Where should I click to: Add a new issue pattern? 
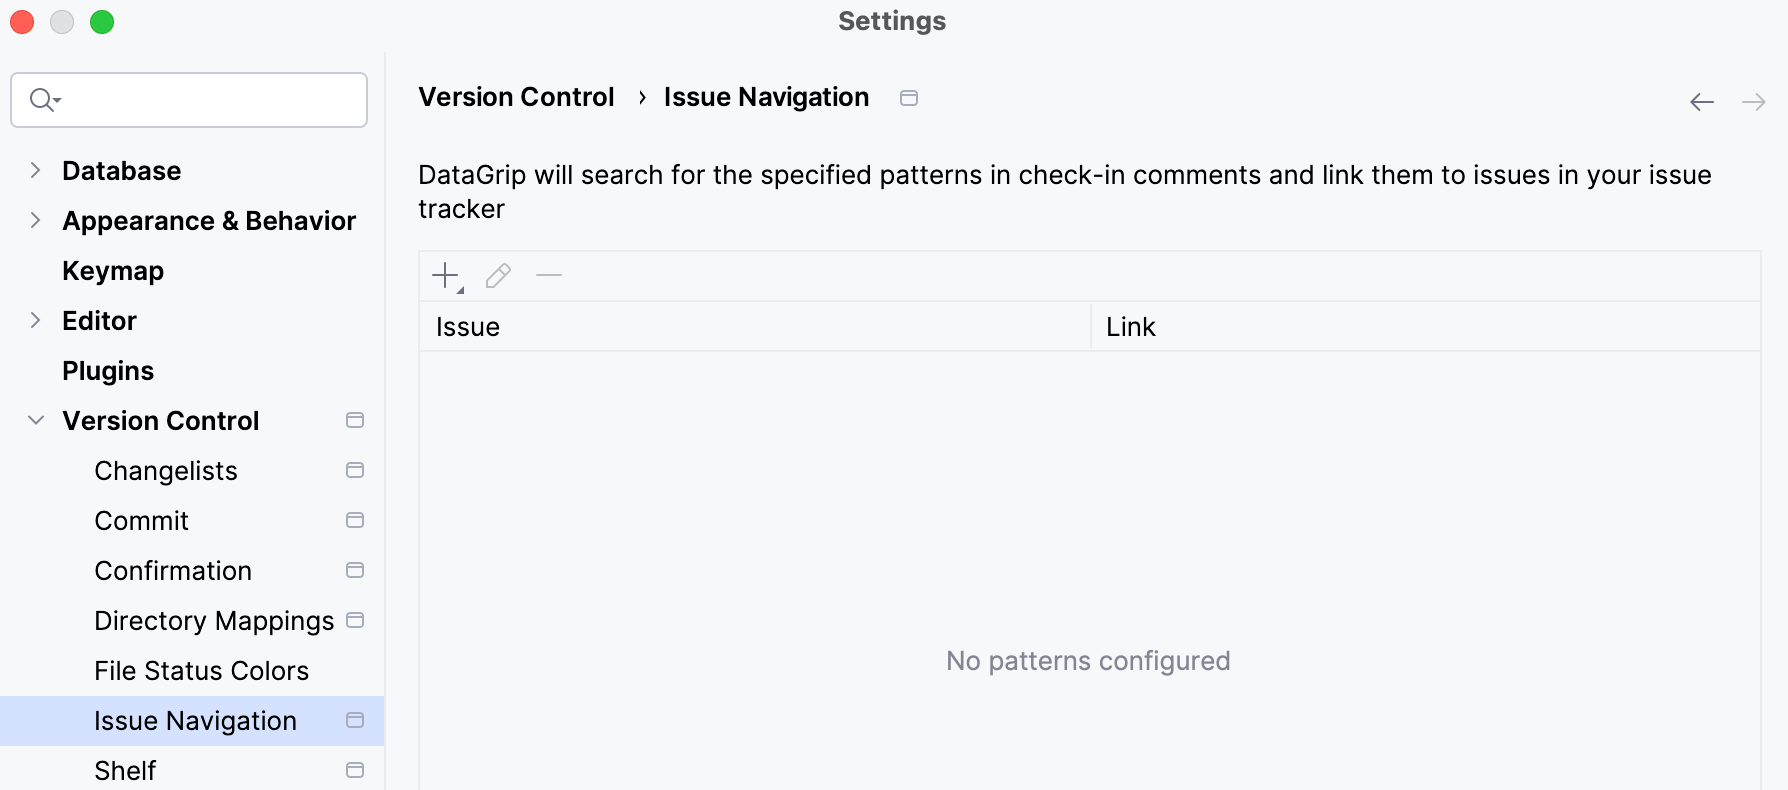click(x=445, y=275)
